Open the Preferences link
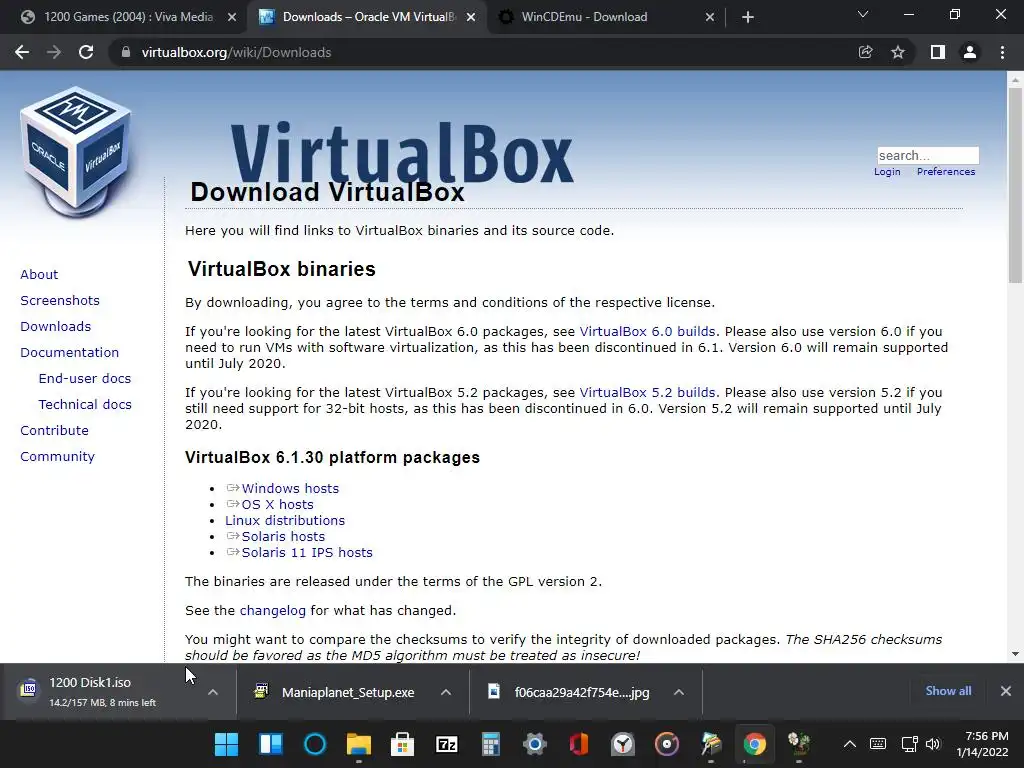This screenshot has height=768, width=1024. pos(946,172)
